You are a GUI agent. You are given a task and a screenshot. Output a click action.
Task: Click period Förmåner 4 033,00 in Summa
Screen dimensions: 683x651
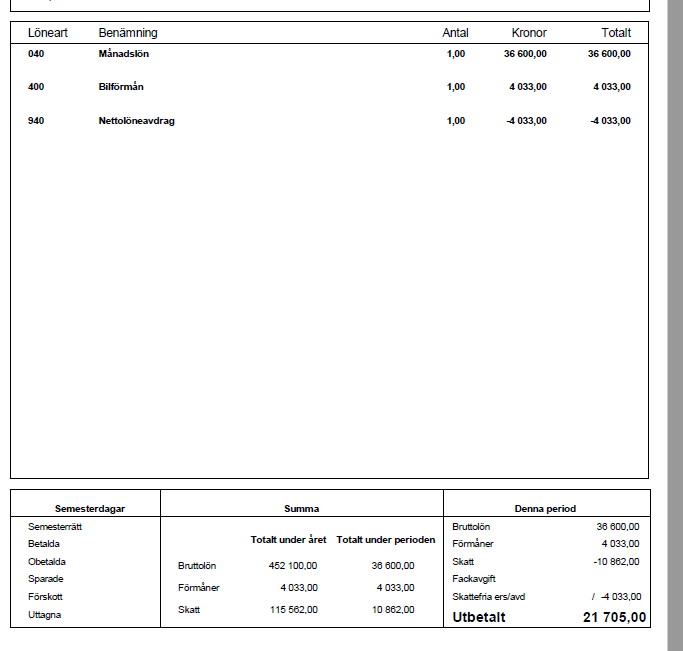pos(396,587)
